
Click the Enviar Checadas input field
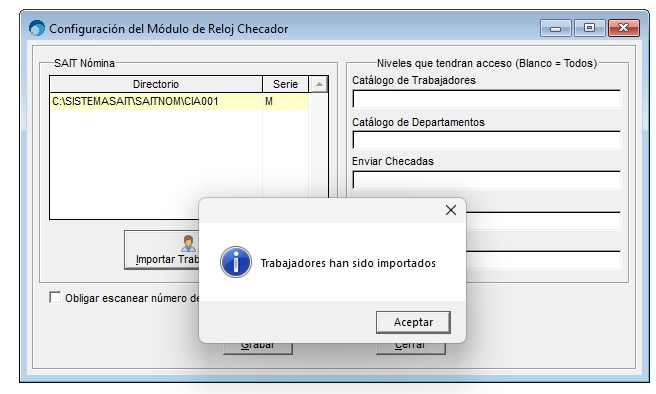pos(487,180)
